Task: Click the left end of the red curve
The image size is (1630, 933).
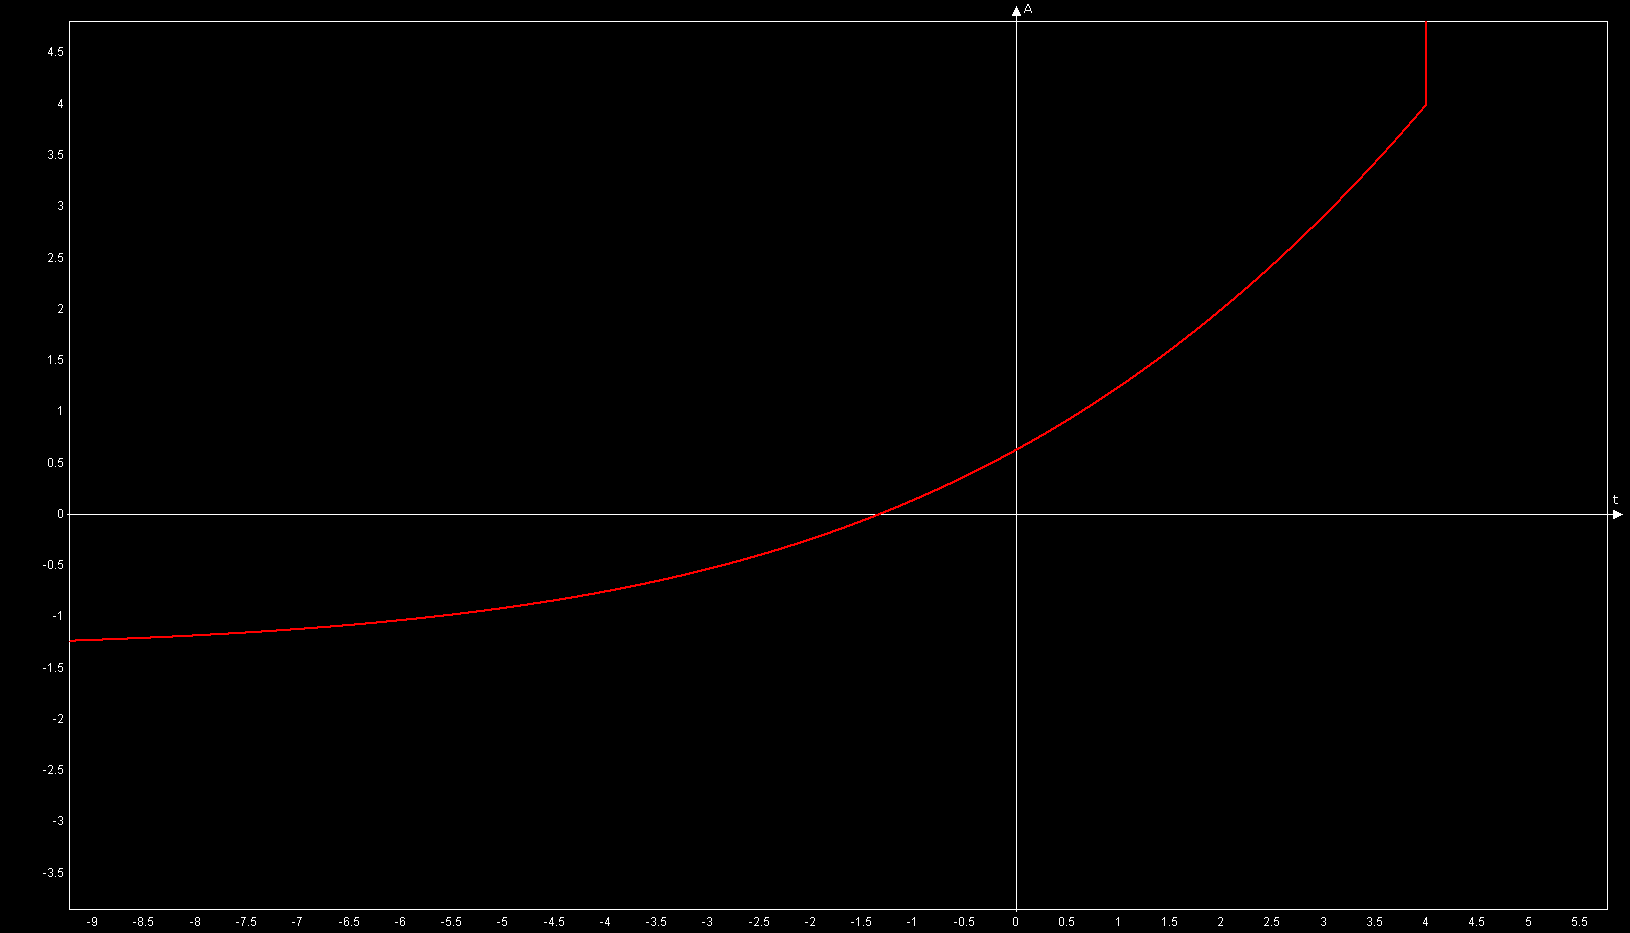Action: pos(72,640)
